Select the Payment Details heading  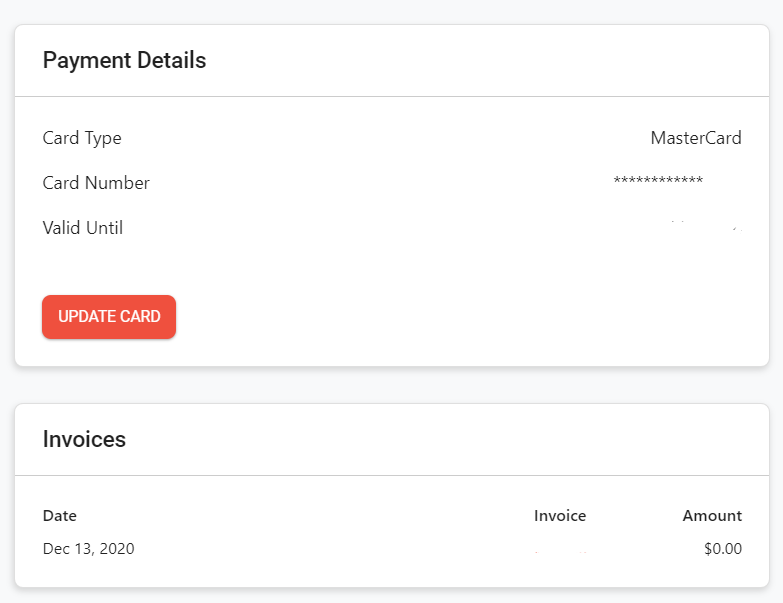(x=124, y=60)
